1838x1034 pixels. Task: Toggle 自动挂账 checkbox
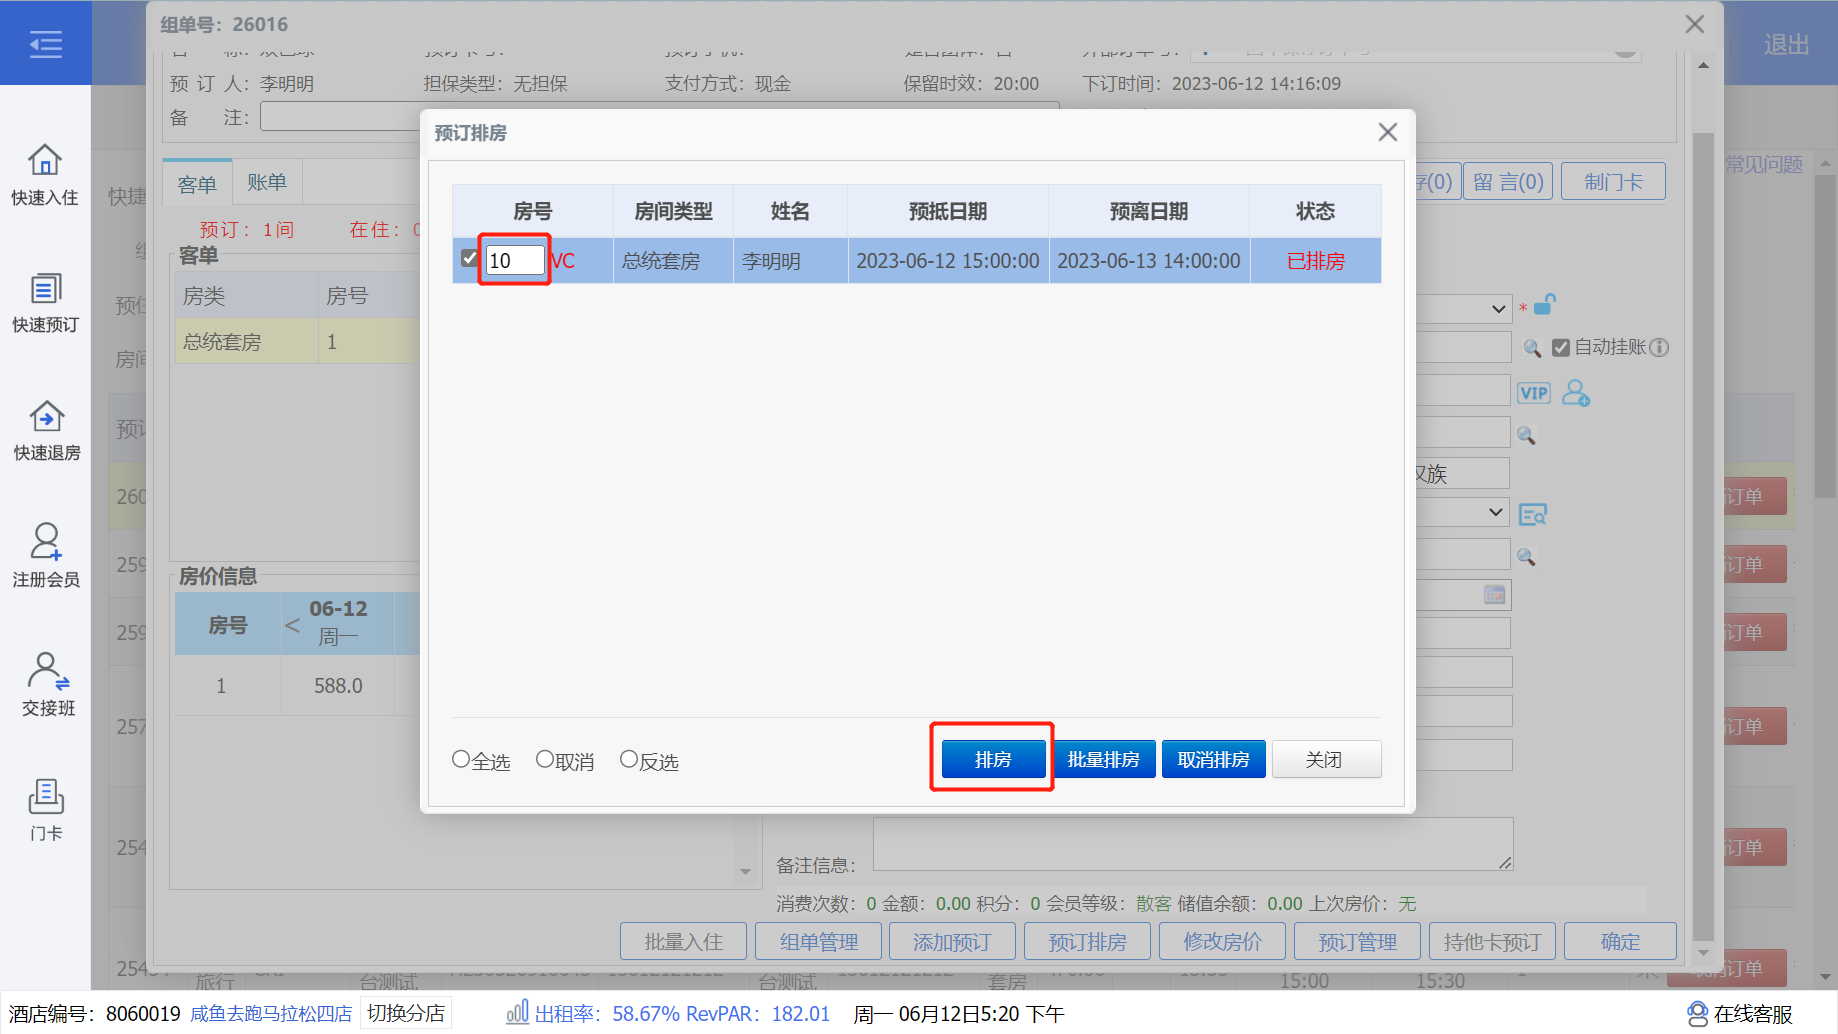click(x=1560, y=348)
